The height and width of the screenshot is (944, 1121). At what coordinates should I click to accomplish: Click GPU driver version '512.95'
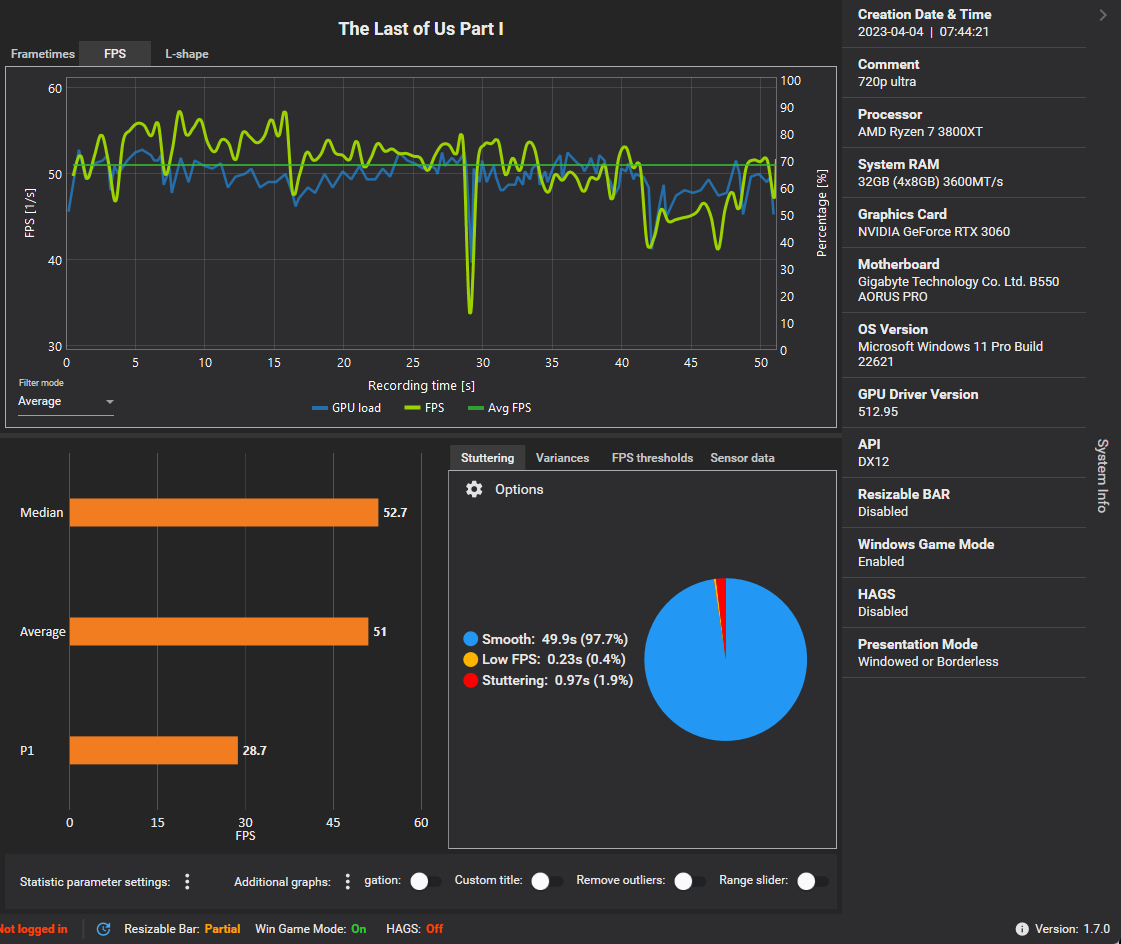pyautogui.click(x=878, y=412)
